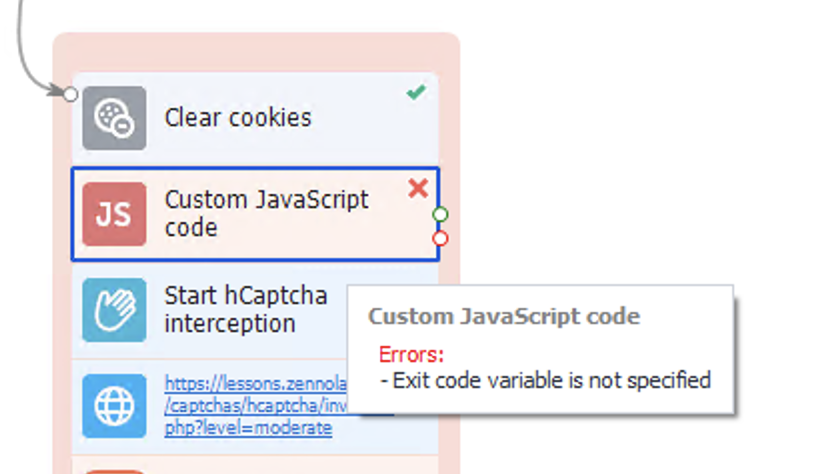Click the red X error mark
The width and height of the screenshot is (828, 474).
[x=418, y=188]
